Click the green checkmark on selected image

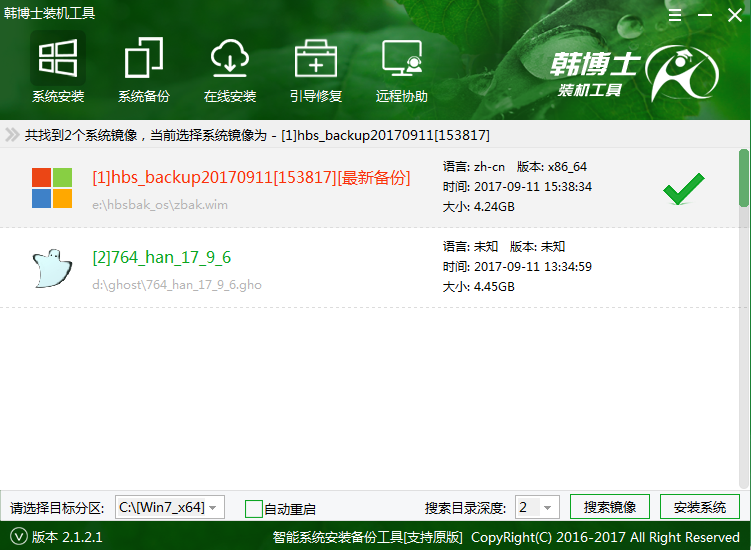(x=683, y=188)
